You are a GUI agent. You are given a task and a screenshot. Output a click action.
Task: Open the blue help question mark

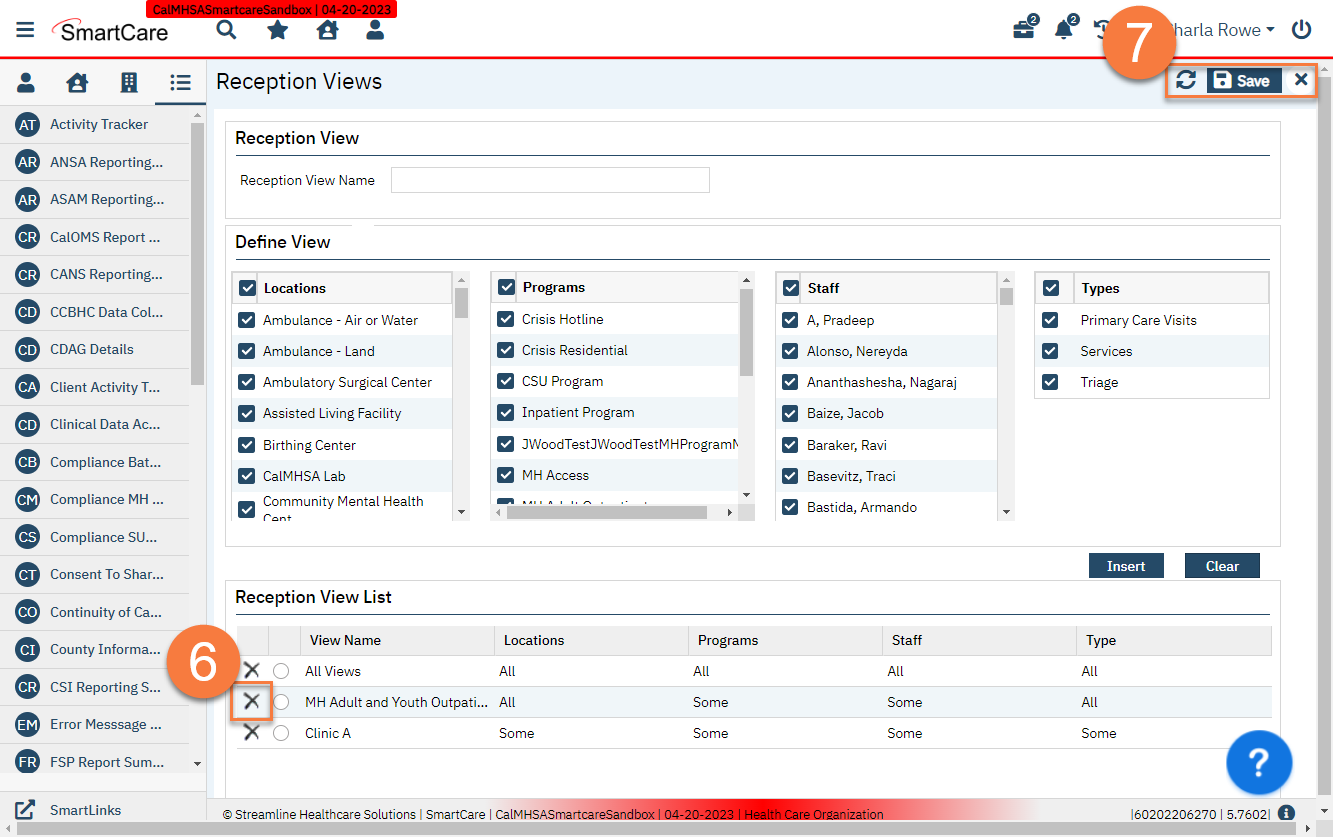pyautogui.click(x=1259, y=762)
